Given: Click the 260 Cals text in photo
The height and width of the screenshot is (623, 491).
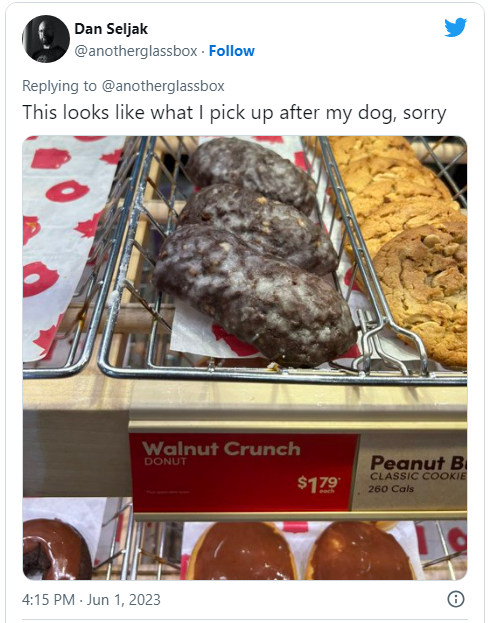Looking at the screenshot, I should pos(391,489).
